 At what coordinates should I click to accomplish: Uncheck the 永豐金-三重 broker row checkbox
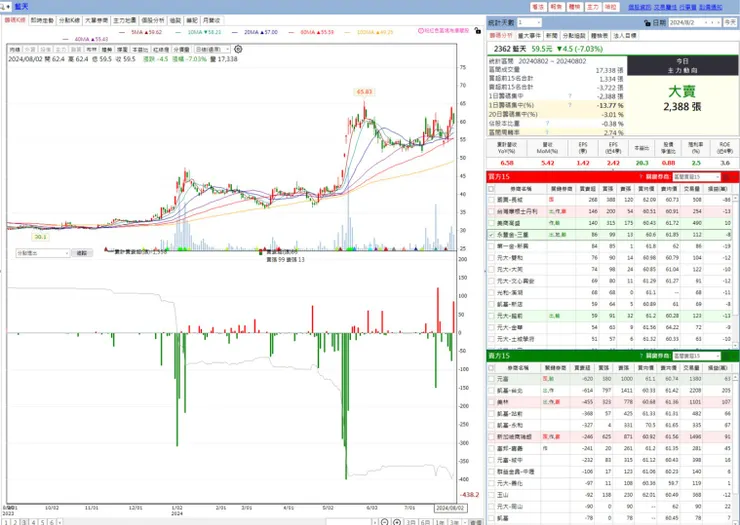pos(491,235)
